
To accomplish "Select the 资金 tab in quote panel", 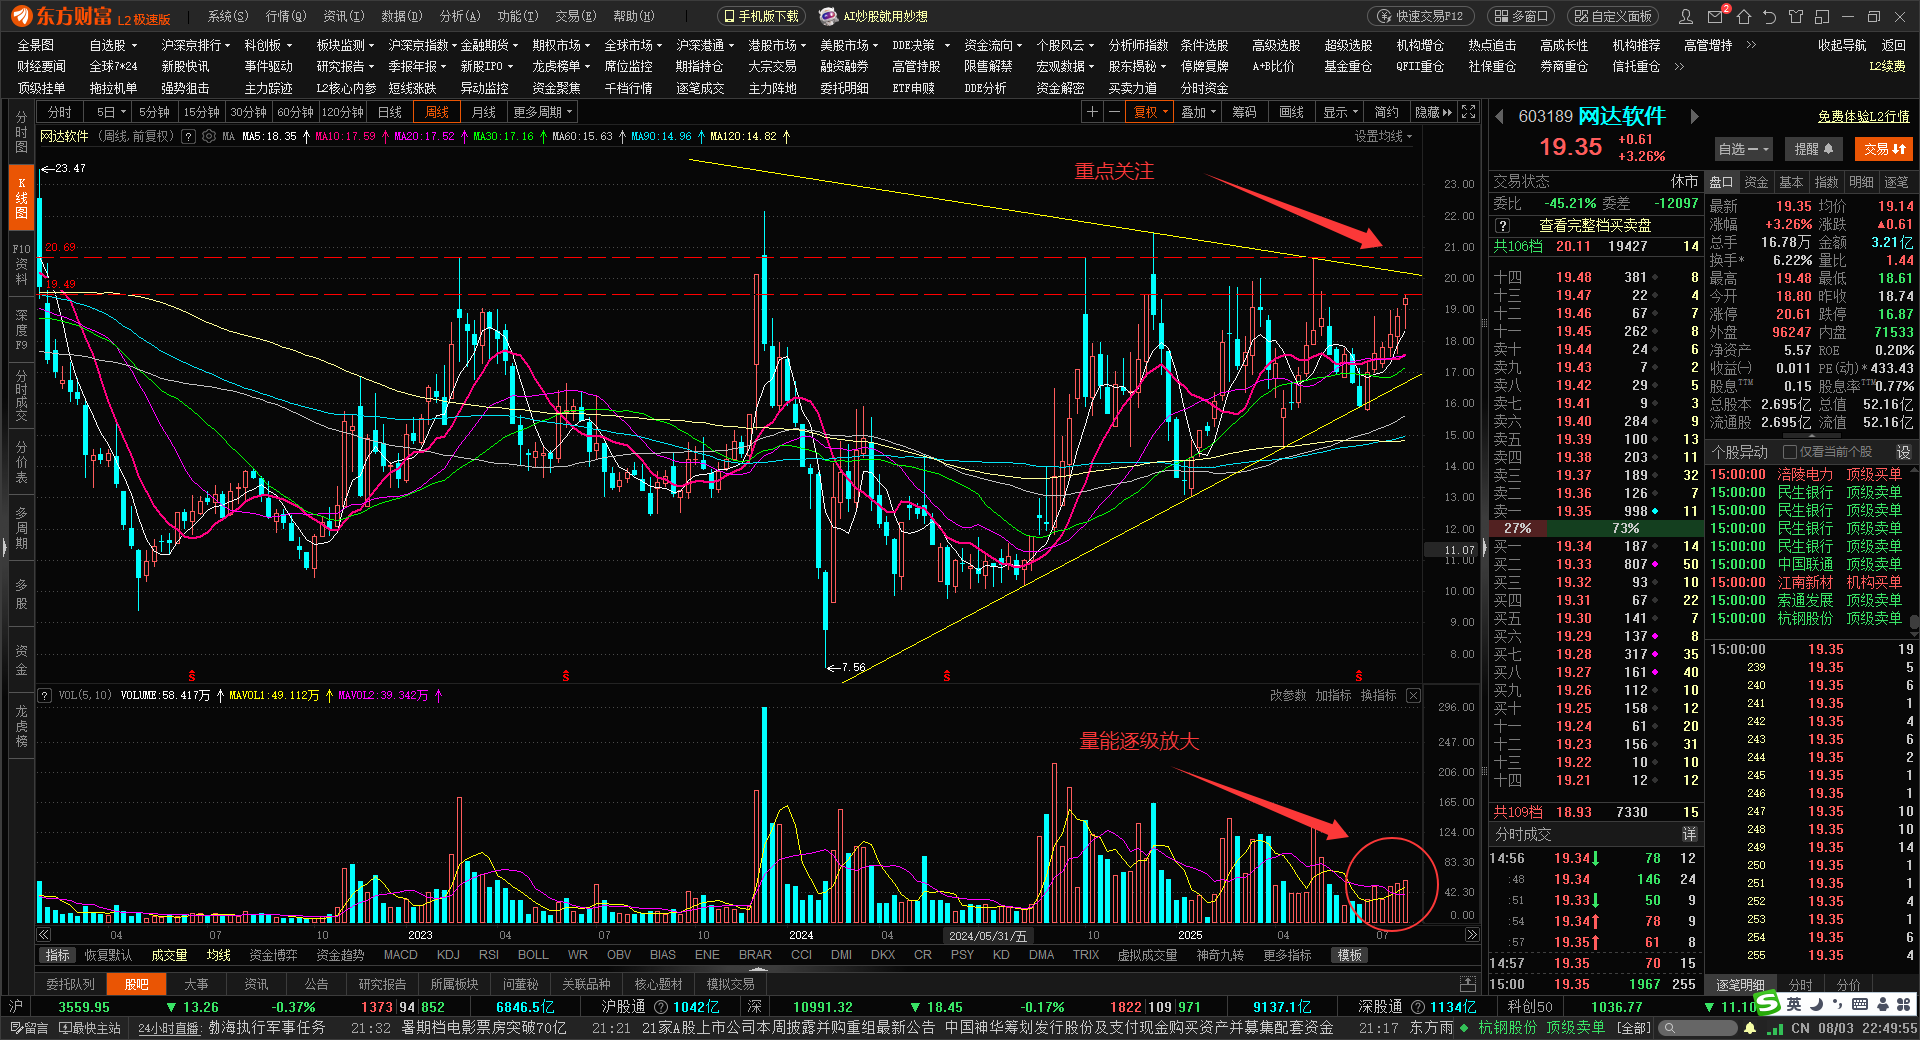I will (1756, 182).
